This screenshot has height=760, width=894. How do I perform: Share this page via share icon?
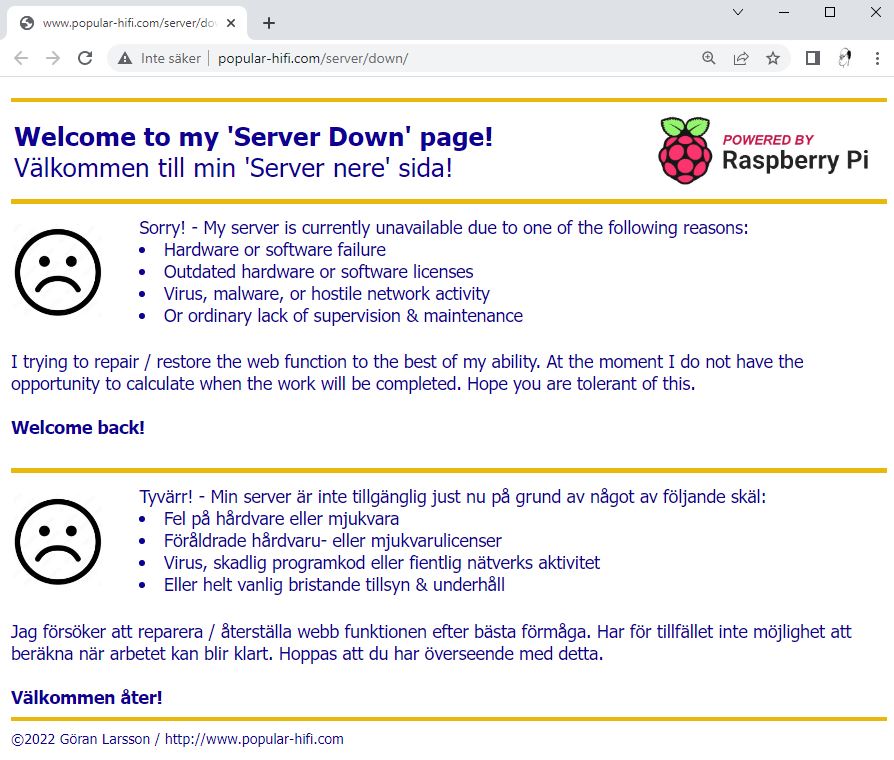(741, 58)
